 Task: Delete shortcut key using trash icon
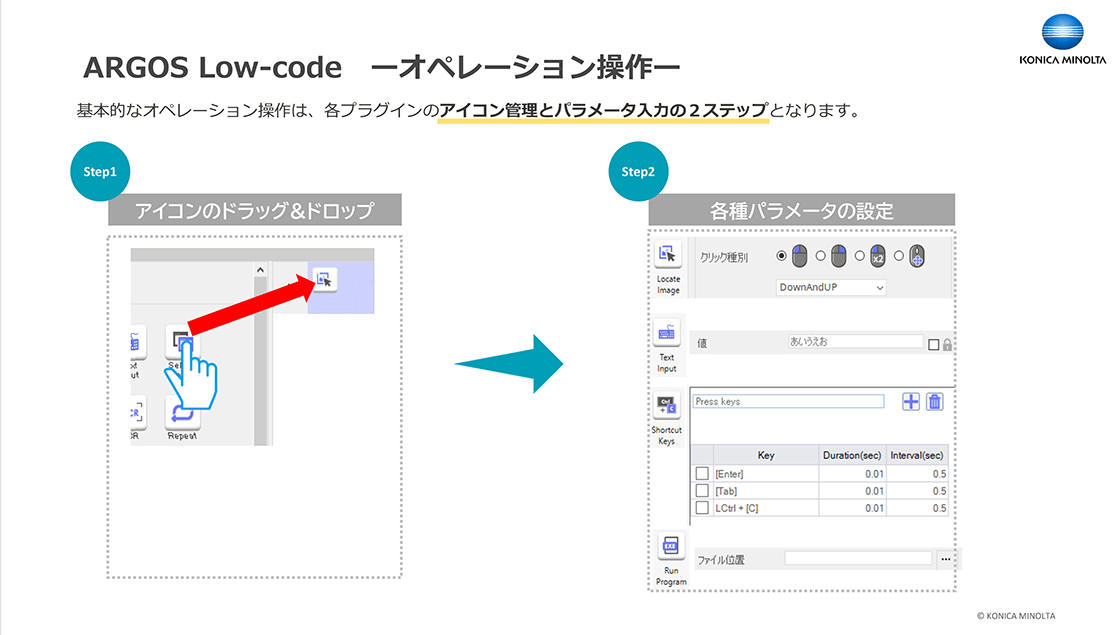934,402
